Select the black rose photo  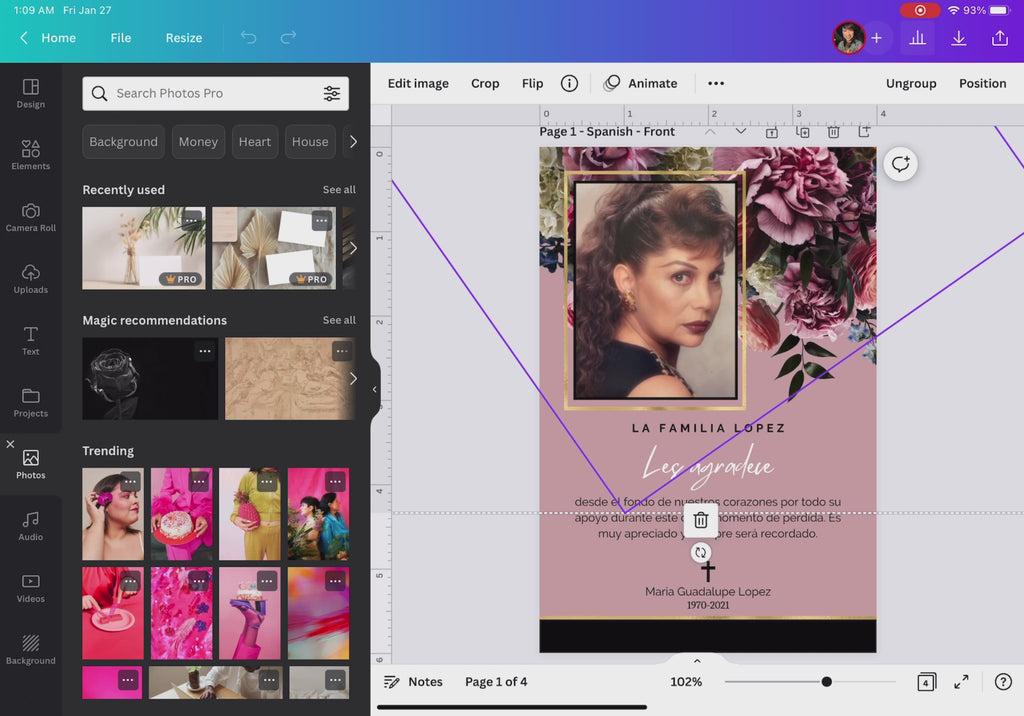150,378
